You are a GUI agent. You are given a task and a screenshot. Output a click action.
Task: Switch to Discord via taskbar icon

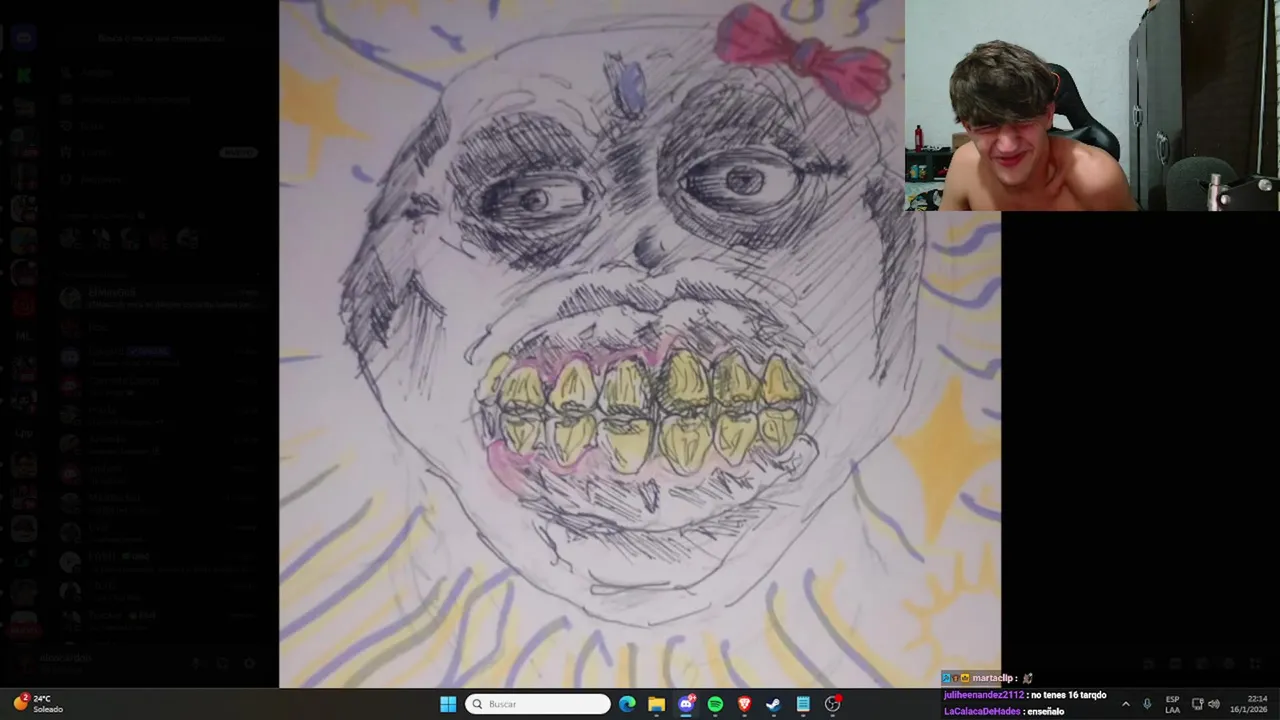(x=686, y=704)
